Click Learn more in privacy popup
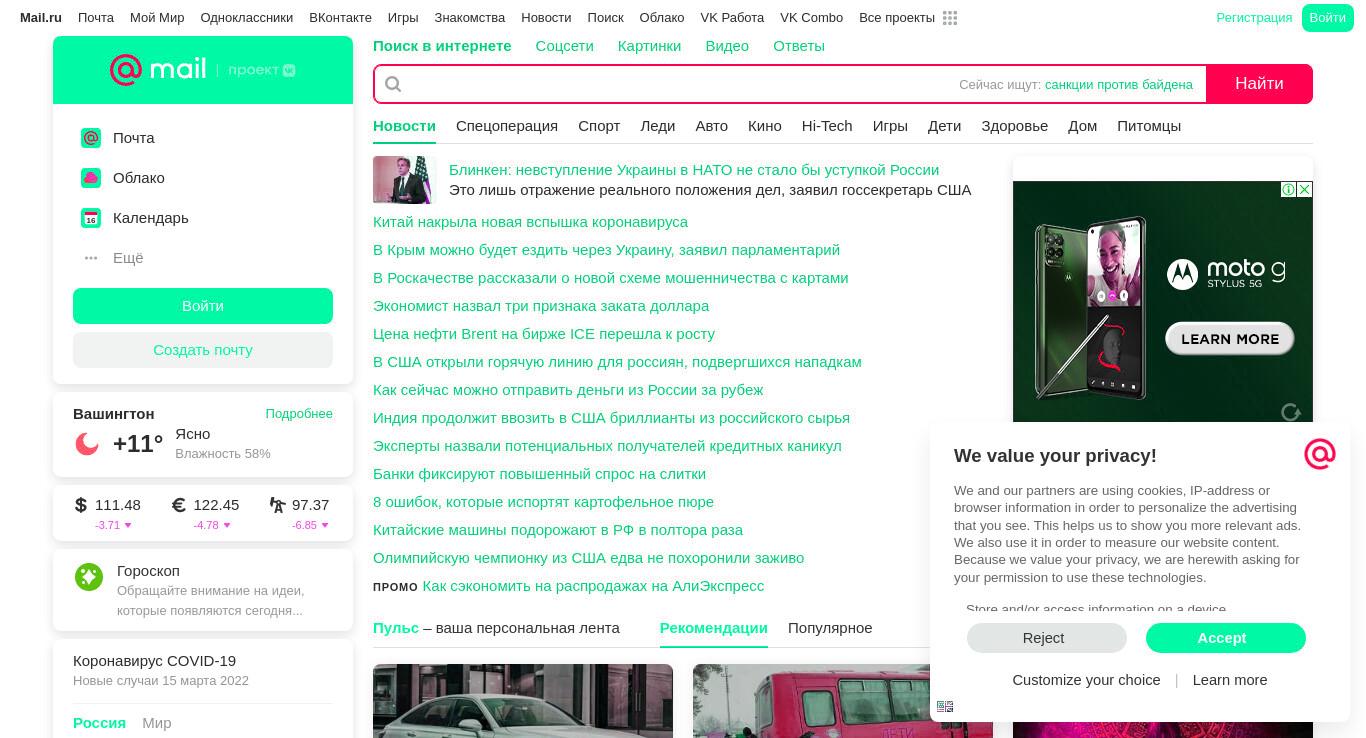1366x738 pixels. tap(1230, 680)
